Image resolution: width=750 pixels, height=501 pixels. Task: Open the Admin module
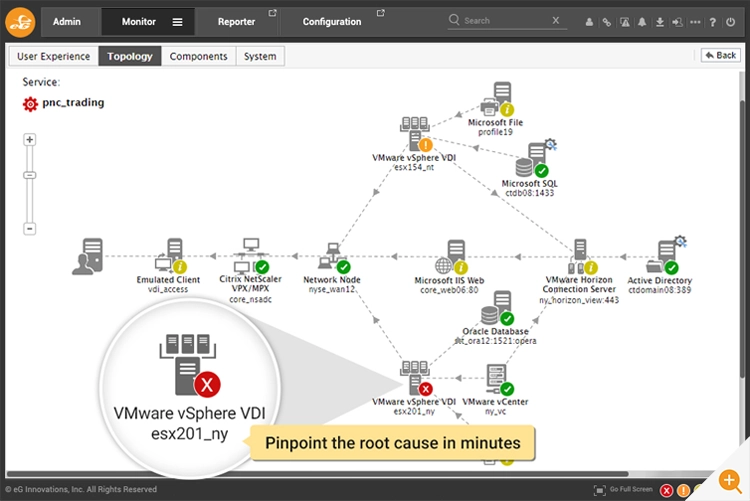tap(66, 22)
